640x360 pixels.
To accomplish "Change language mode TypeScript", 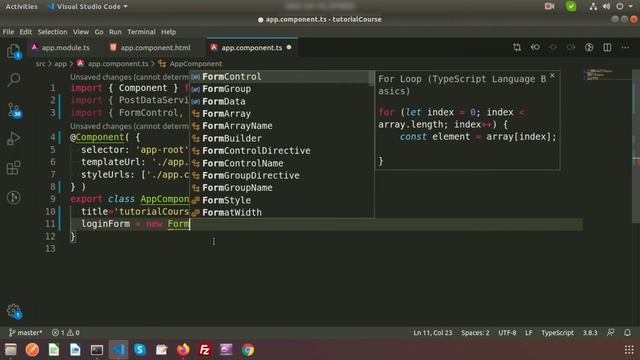I will tap(557, 333).
